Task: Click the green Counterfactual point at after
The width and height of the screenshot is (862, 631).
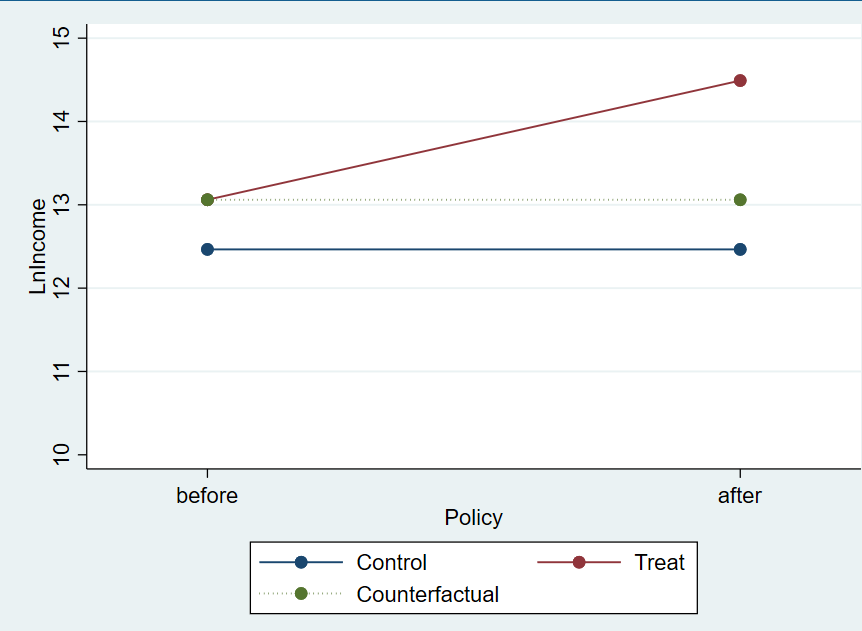Action: (740, 200)
